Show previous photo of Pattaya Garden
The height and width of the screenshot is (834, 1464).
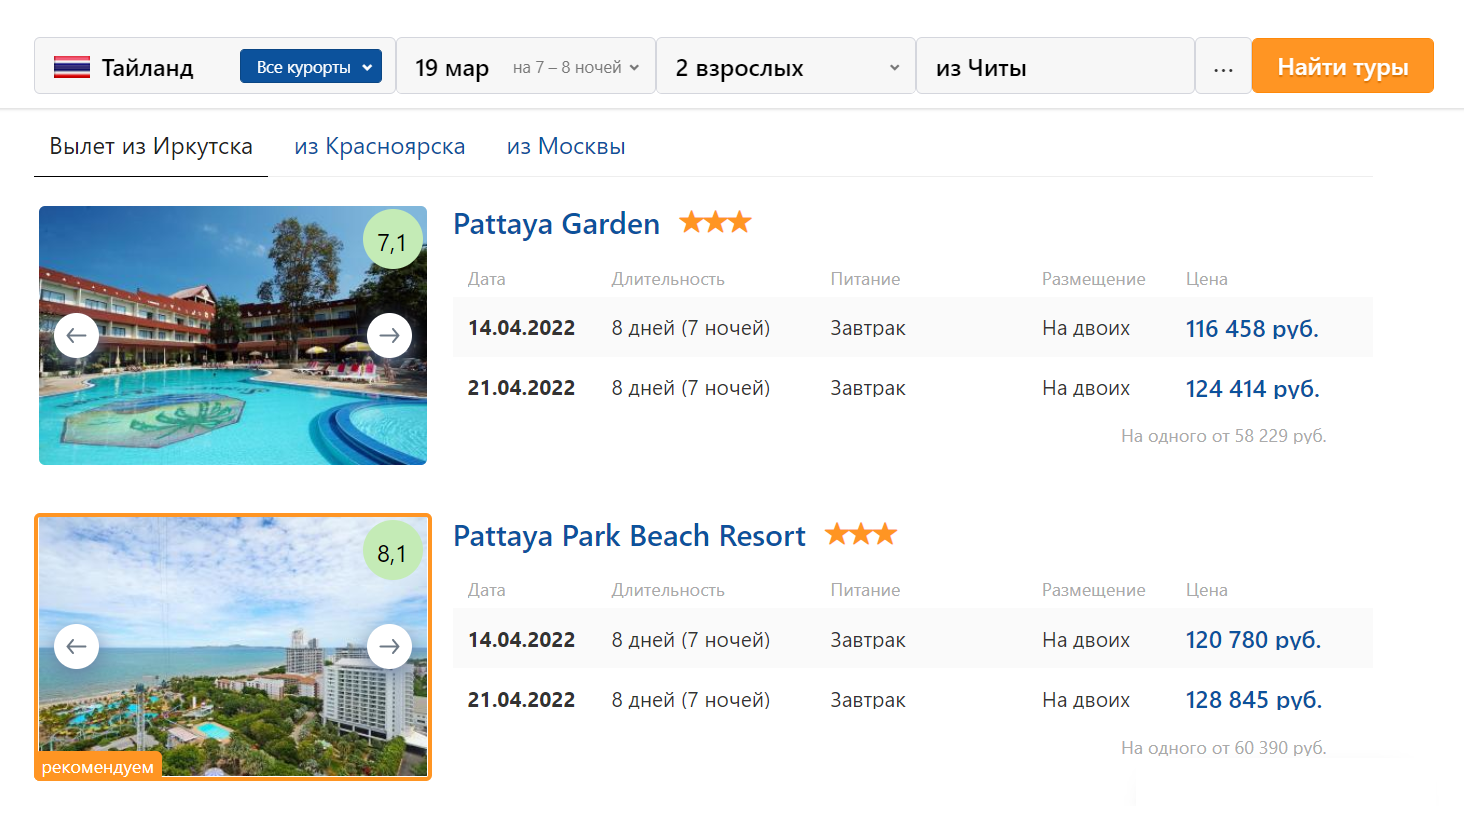click(x=76, y=335)
